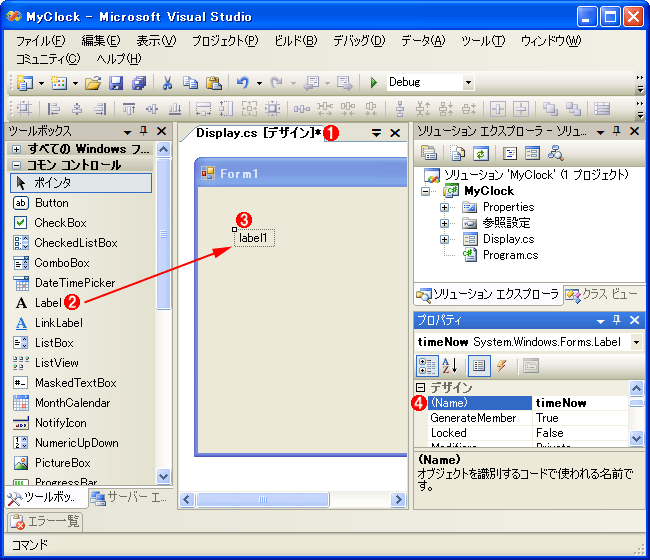
Task: Show Solution Explorer Properties icon
Action: 429,153
